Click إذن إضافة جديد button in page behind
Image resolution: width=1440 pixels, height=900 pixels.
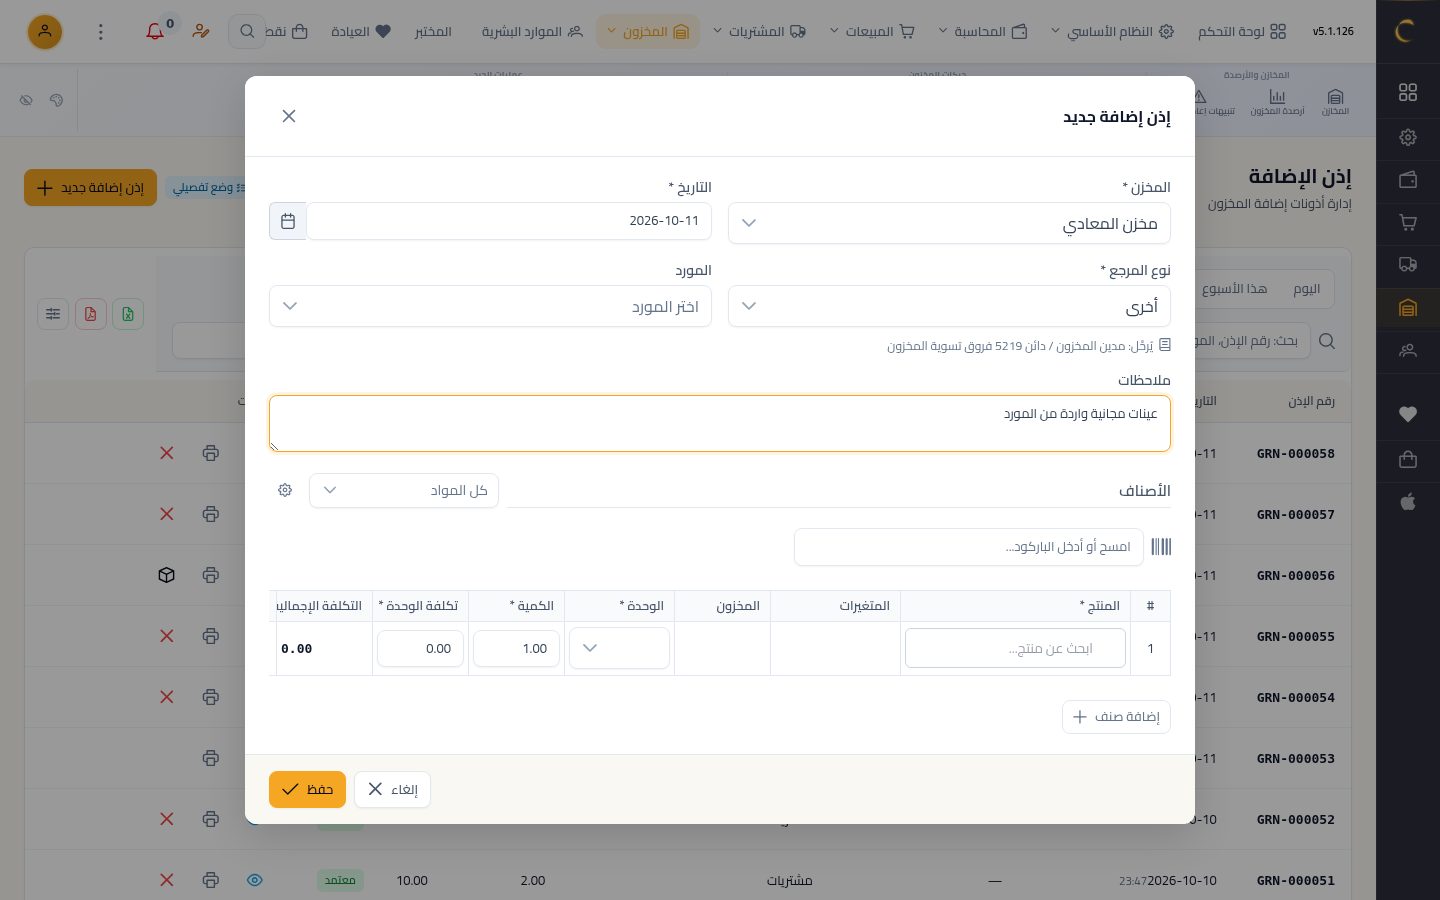pyautogui.click(x=90, y=187)
